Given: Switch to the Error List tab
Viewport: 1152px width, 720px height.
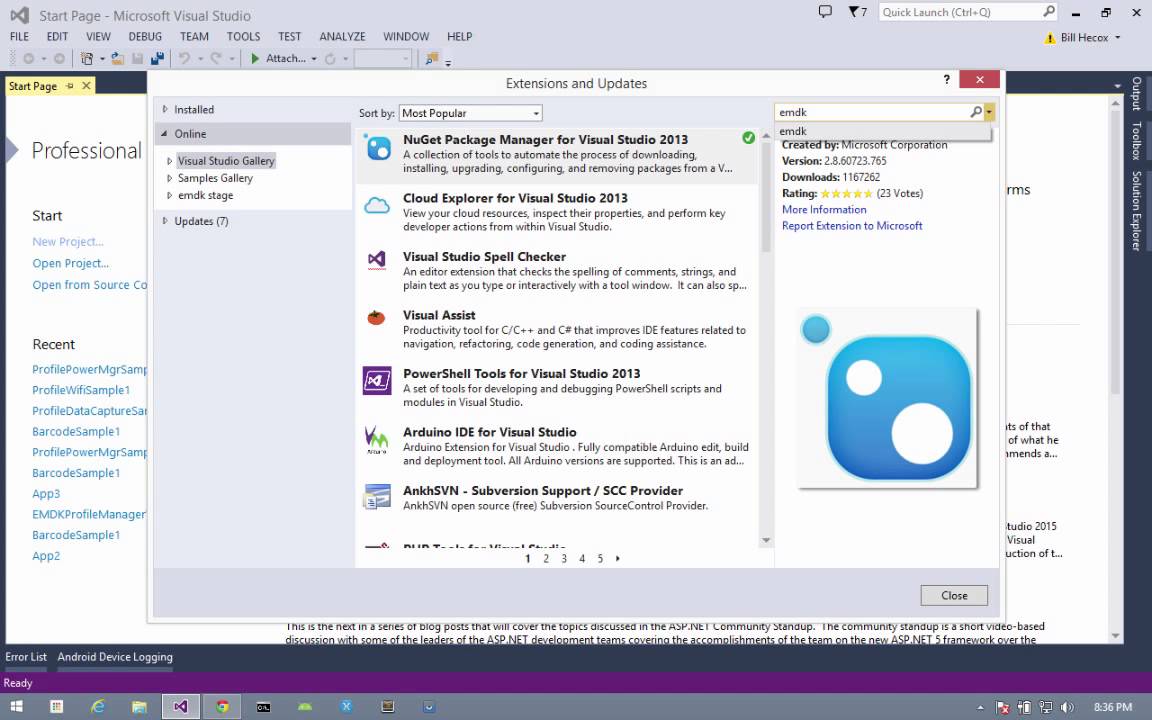Looking at the screenshot, I should 26,657.
